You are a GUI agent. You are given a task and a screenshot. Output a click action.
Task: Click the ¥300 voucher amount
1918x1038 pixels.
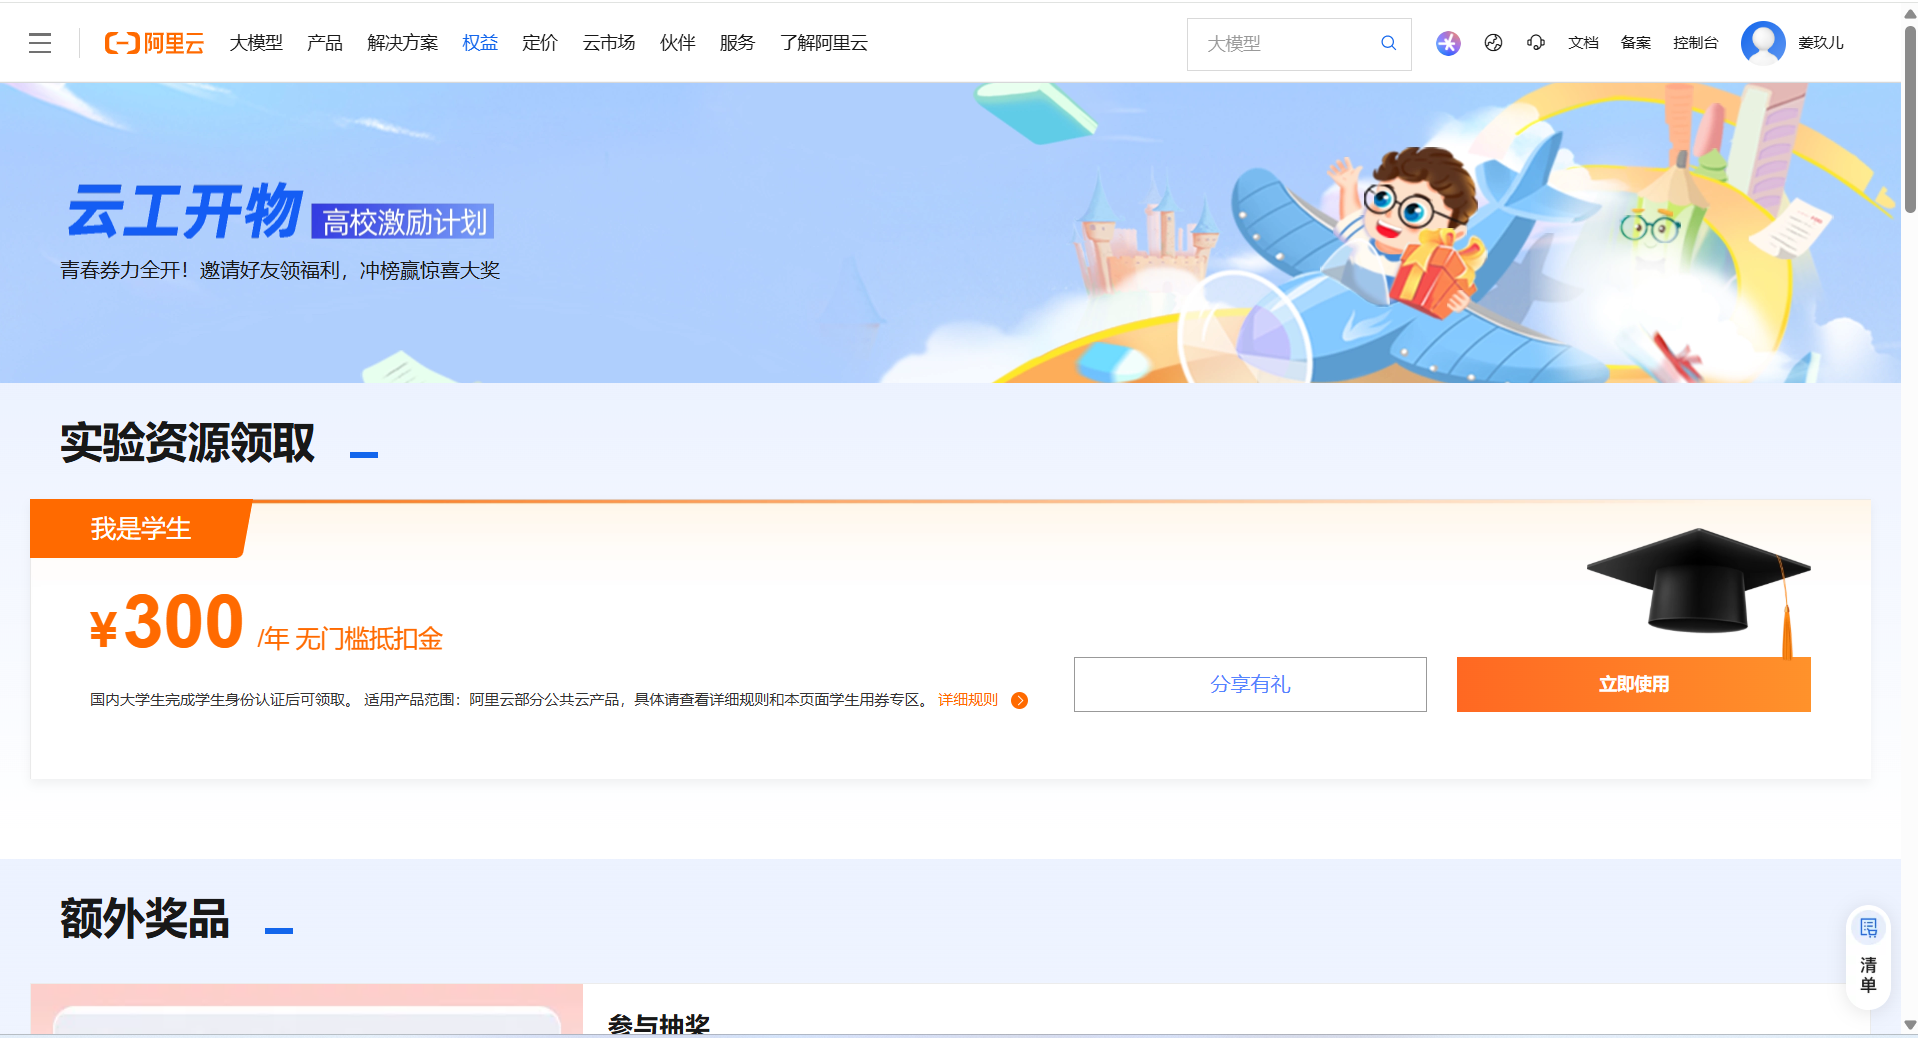pyautogui.click(x=167, y=622)
